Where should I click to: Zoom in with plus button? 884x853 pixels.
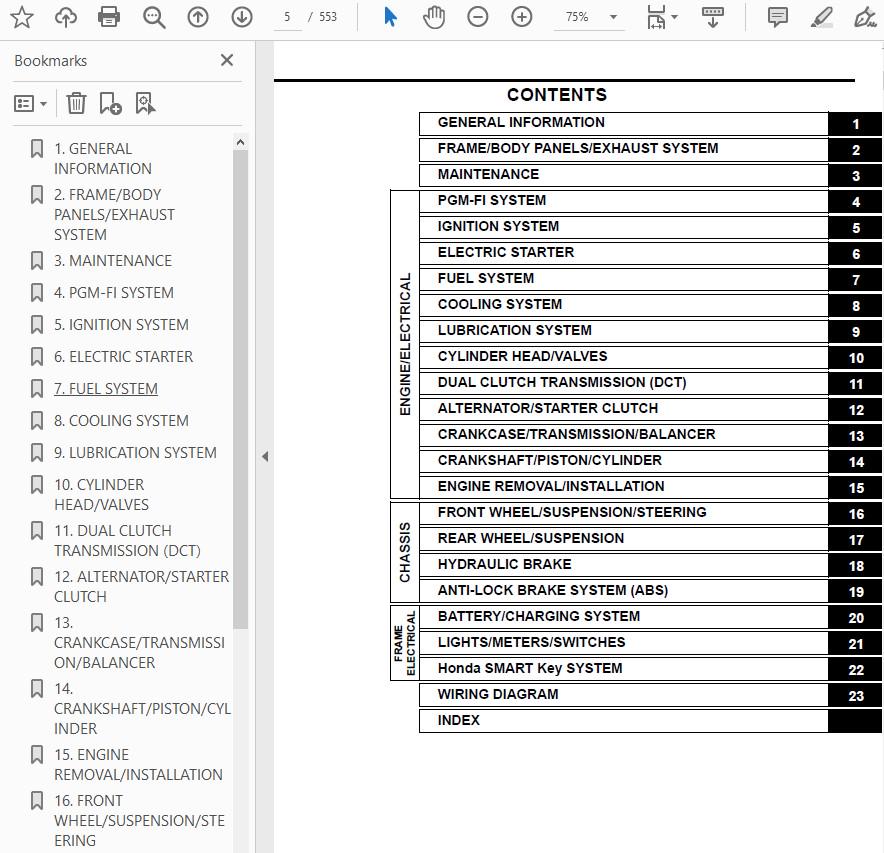pos(521,17)
